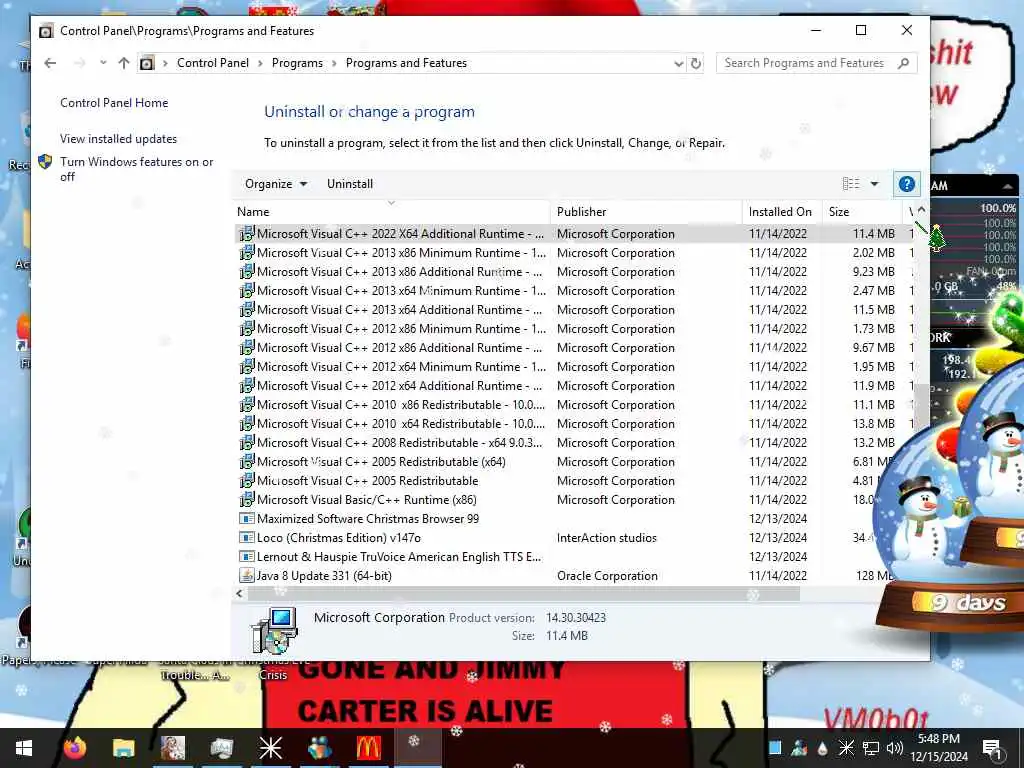Image resolution: width=1024 pixels, height=768 pixels.
Task: Click the icon of Java 8 Update 331
Action: tap(246, 575)
